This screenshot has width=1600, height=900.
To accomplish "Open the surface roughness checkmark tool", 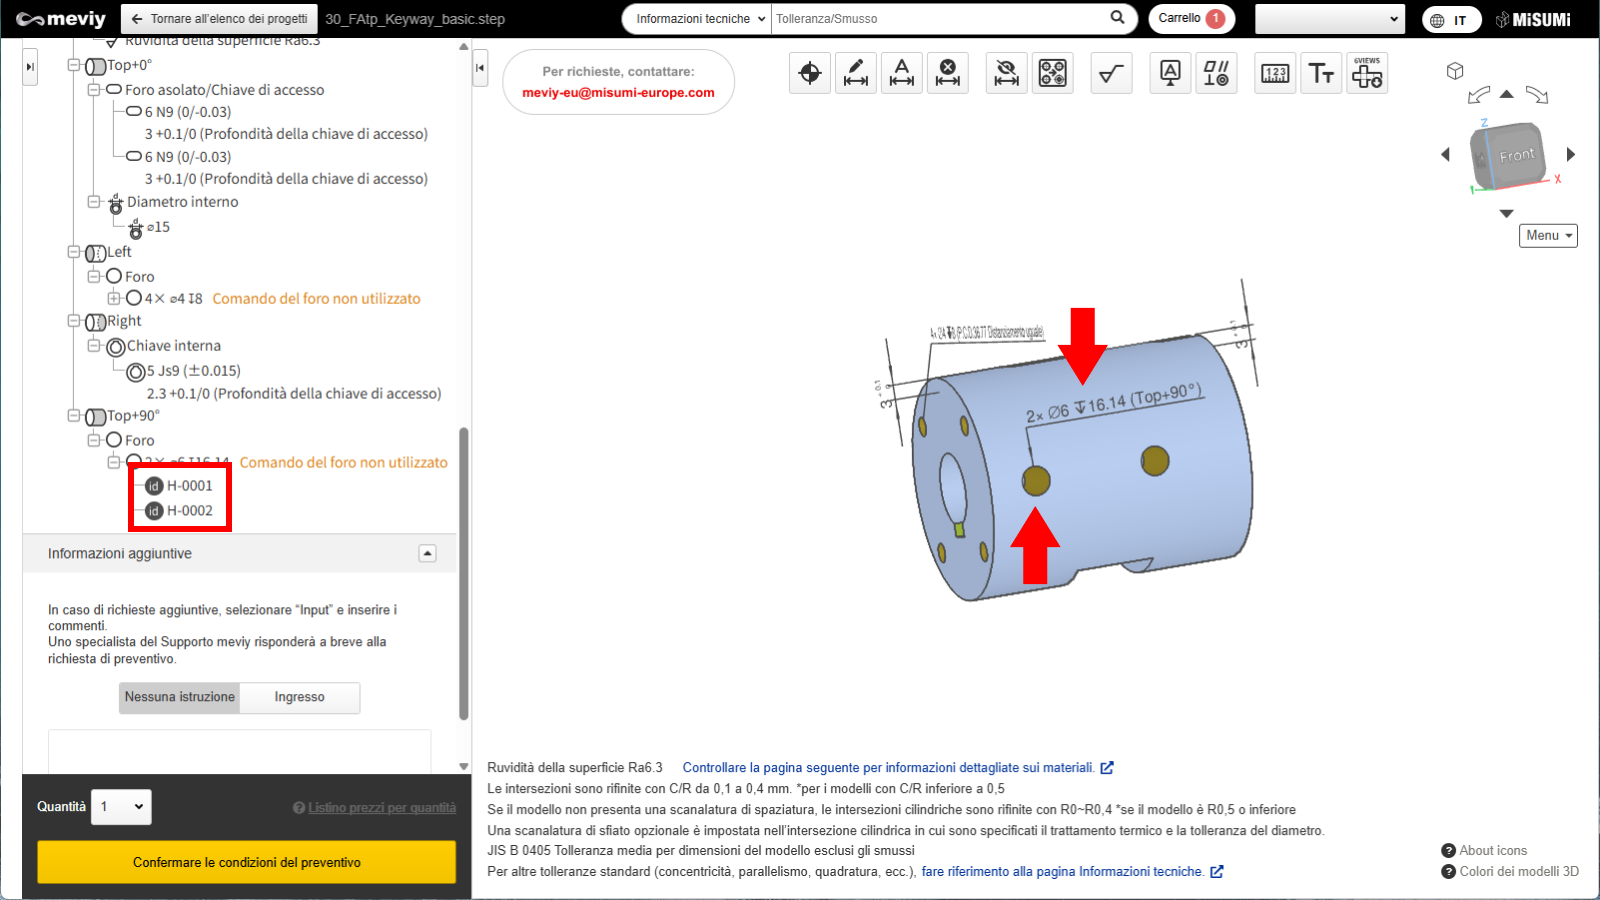I will click(1111, 73).
